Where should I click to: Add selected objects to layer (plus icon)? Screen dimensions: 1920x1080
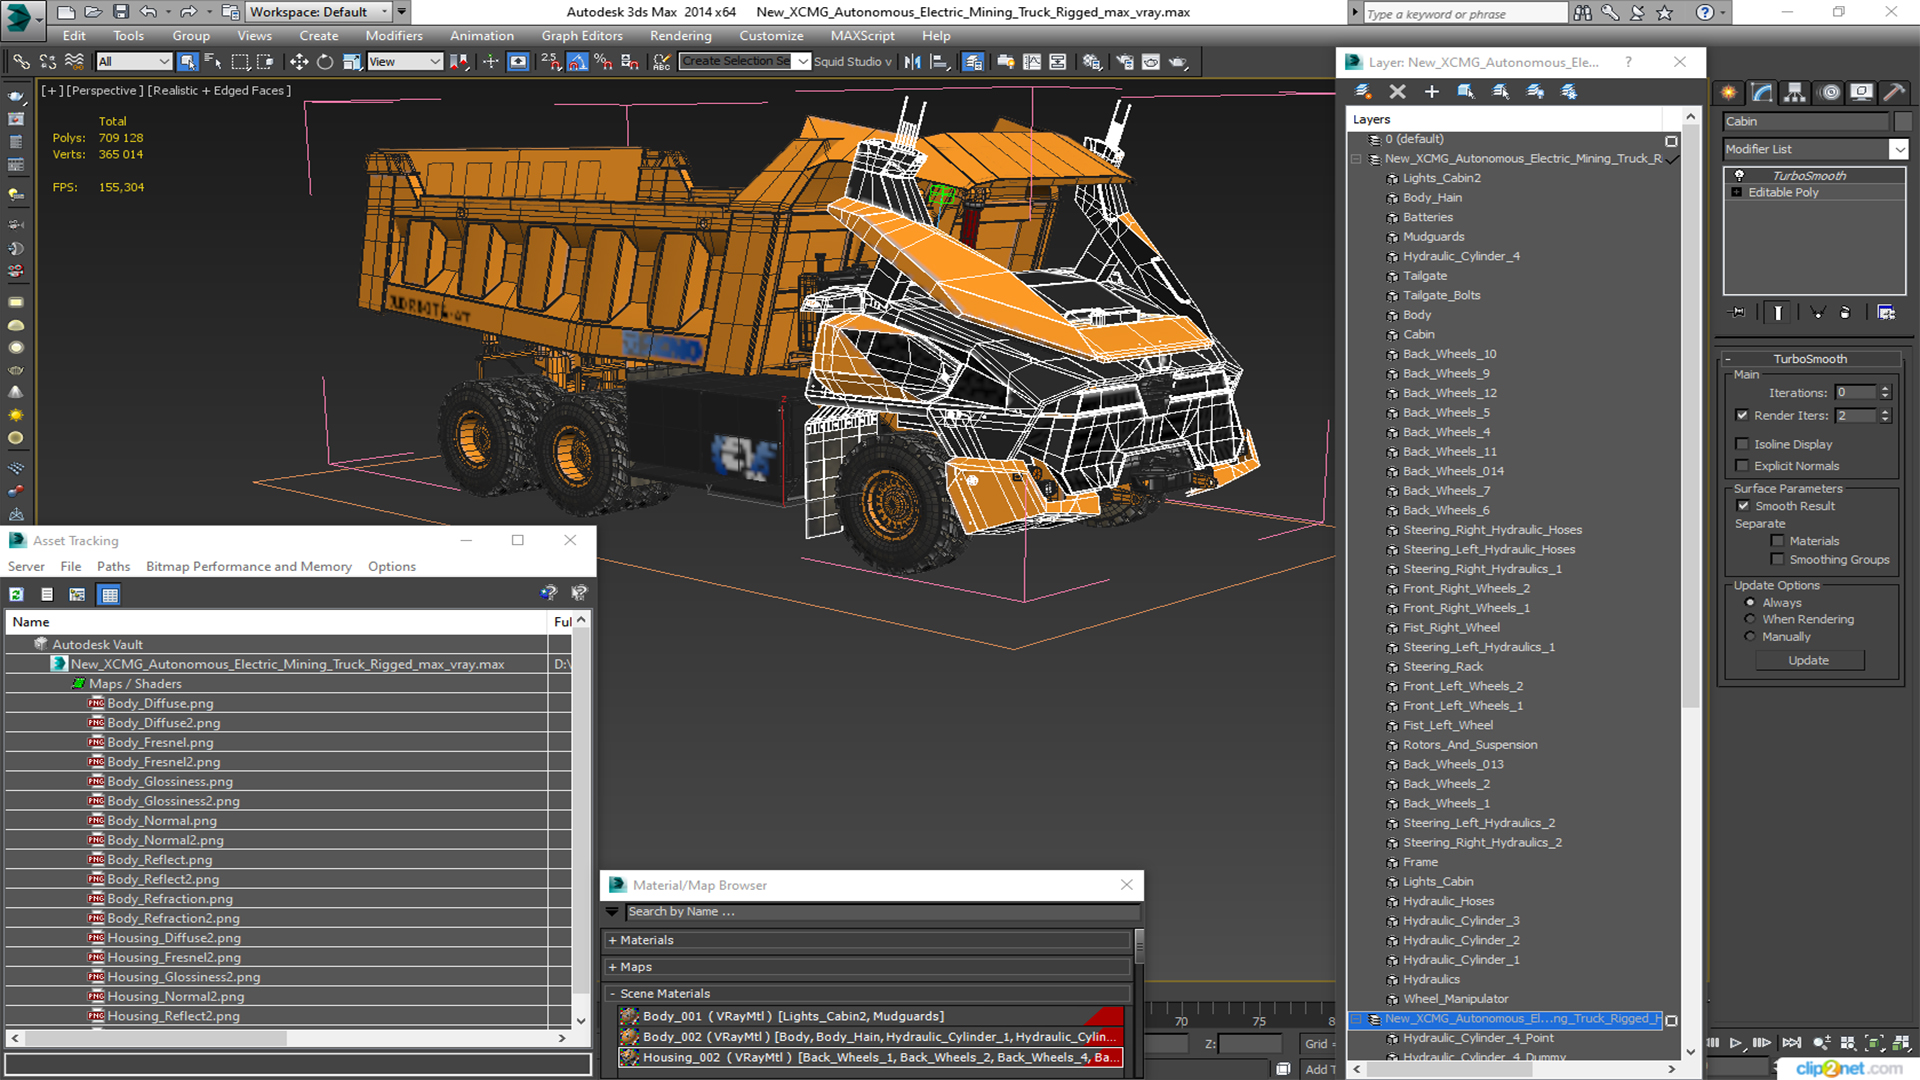coord(1431,91)
